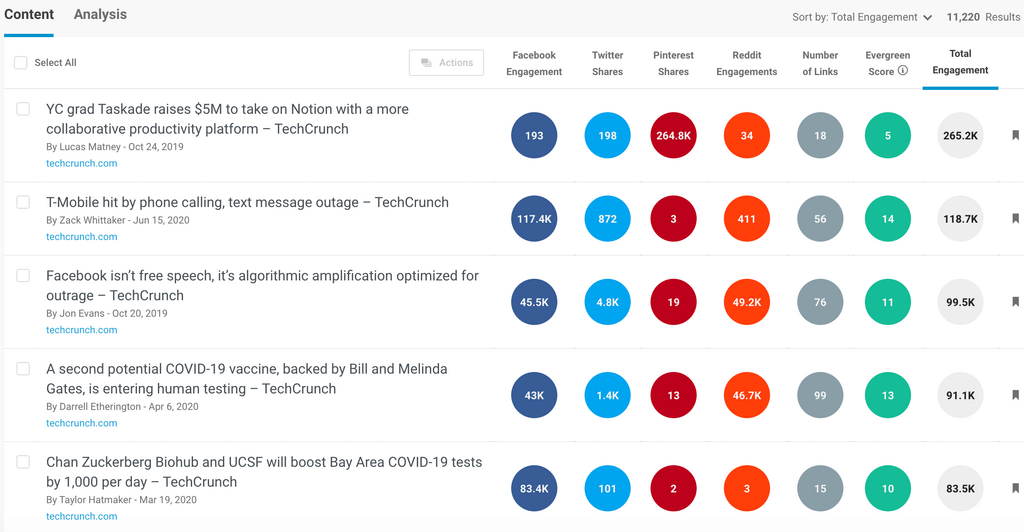
Task: Switch to the Analysis tab
Action: 100,15
